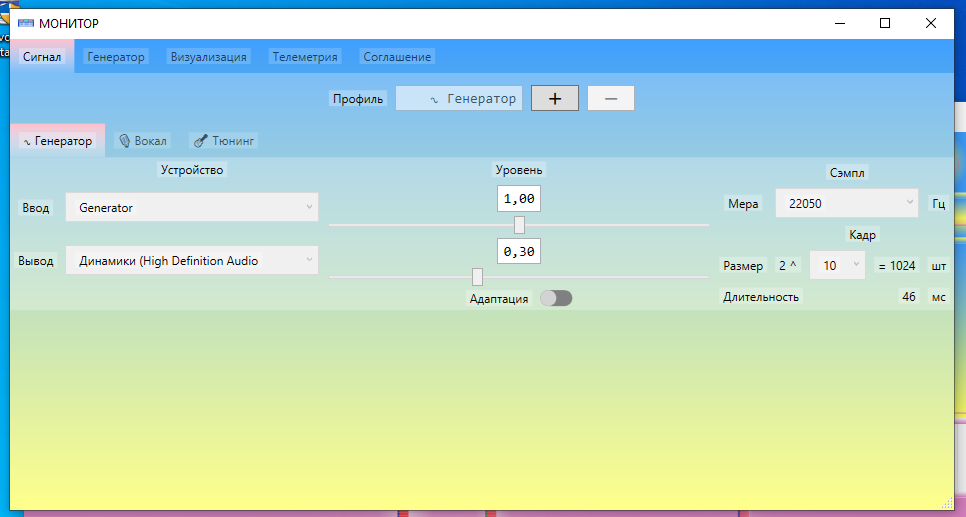966x517 pixels.
Task: Open the frame size exponent dropdown showing 10
Action: point(837,266)
